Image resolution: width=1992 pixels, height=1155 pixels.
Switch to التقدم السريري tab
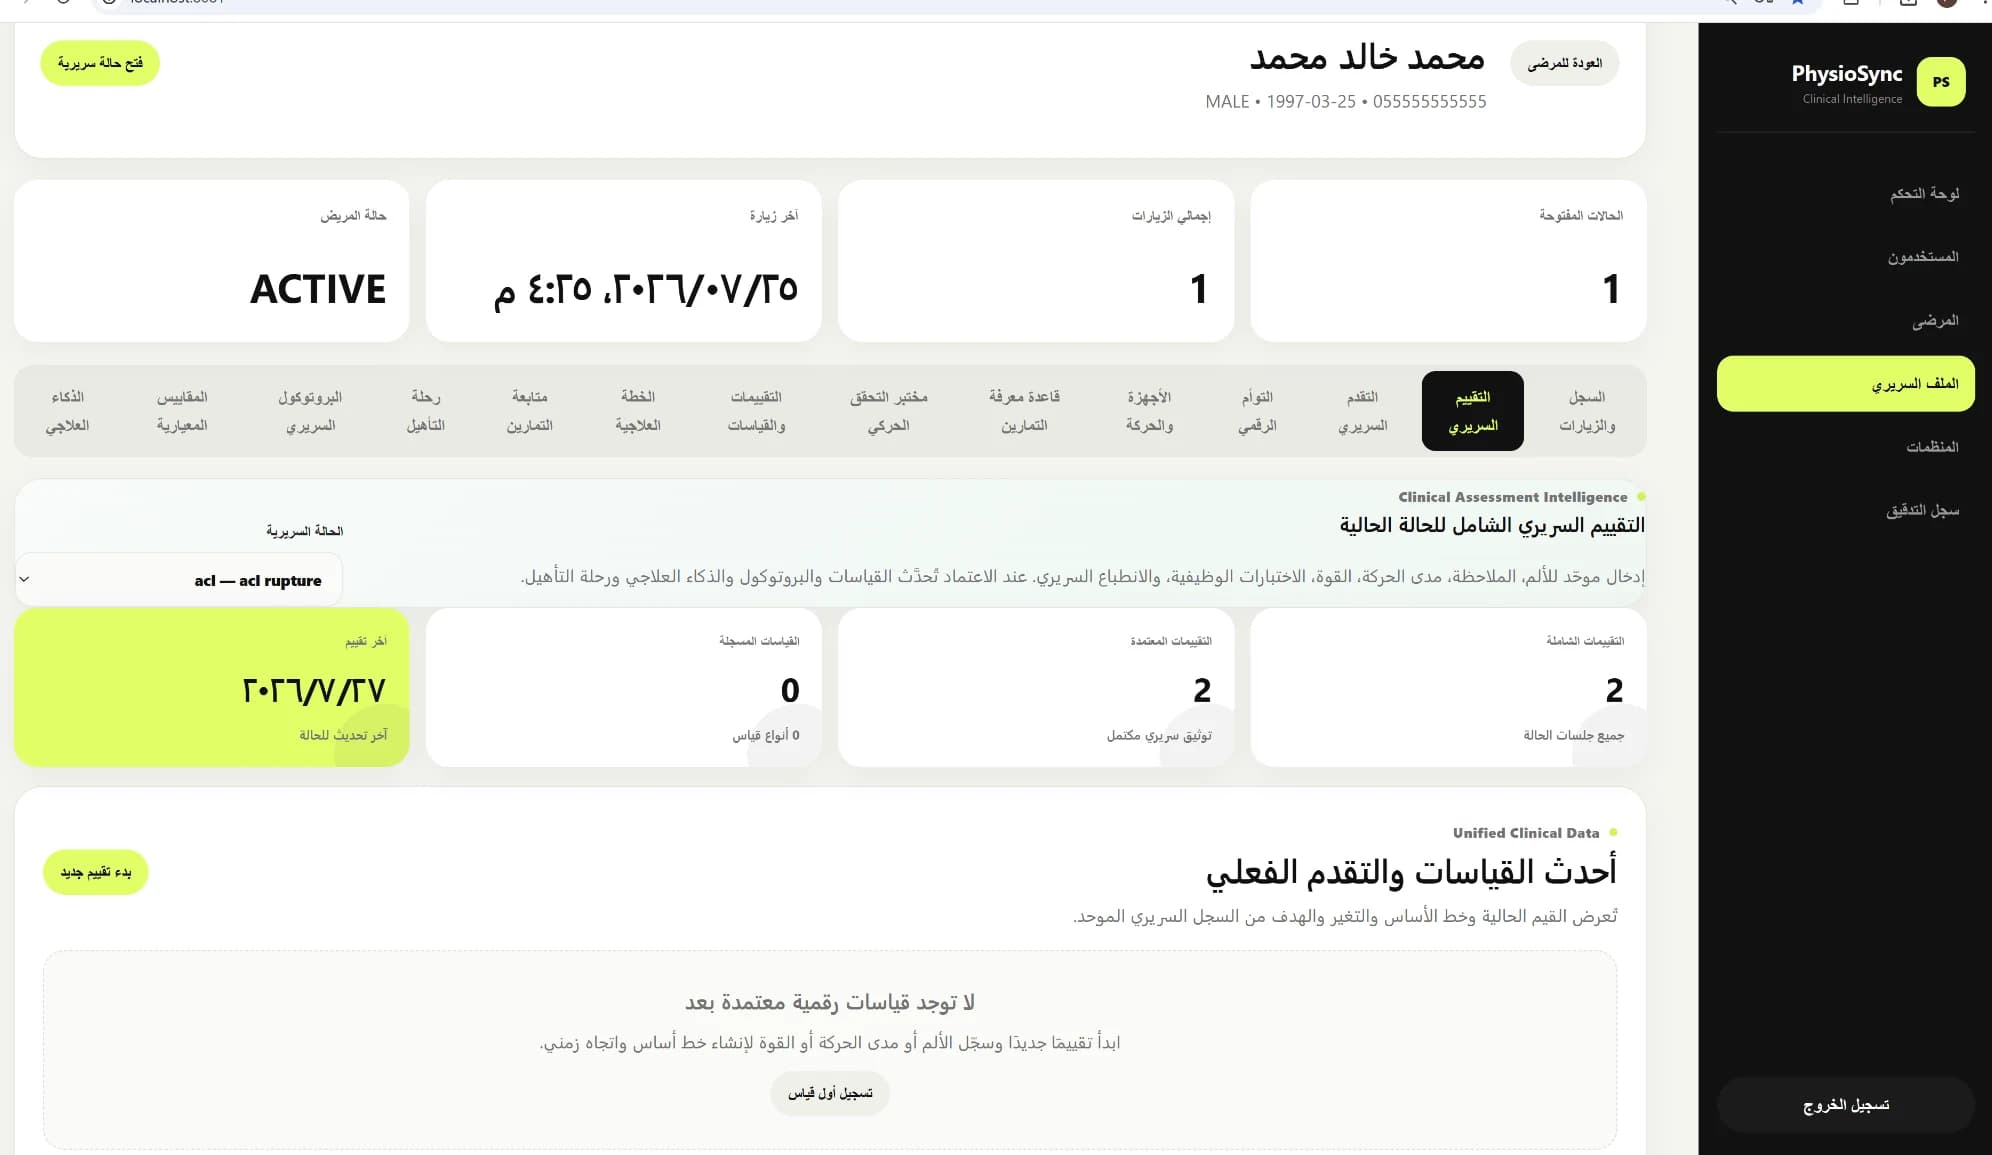pos(1362,411)
